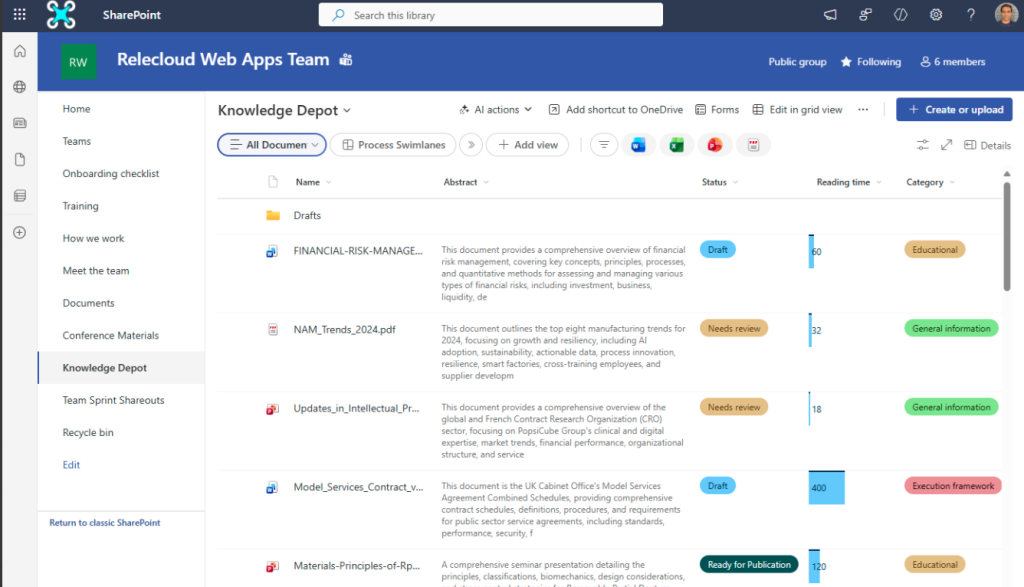Open the Settings gear icon
1024x587 pixels.
pyautogui.click(x=936, y=15)
